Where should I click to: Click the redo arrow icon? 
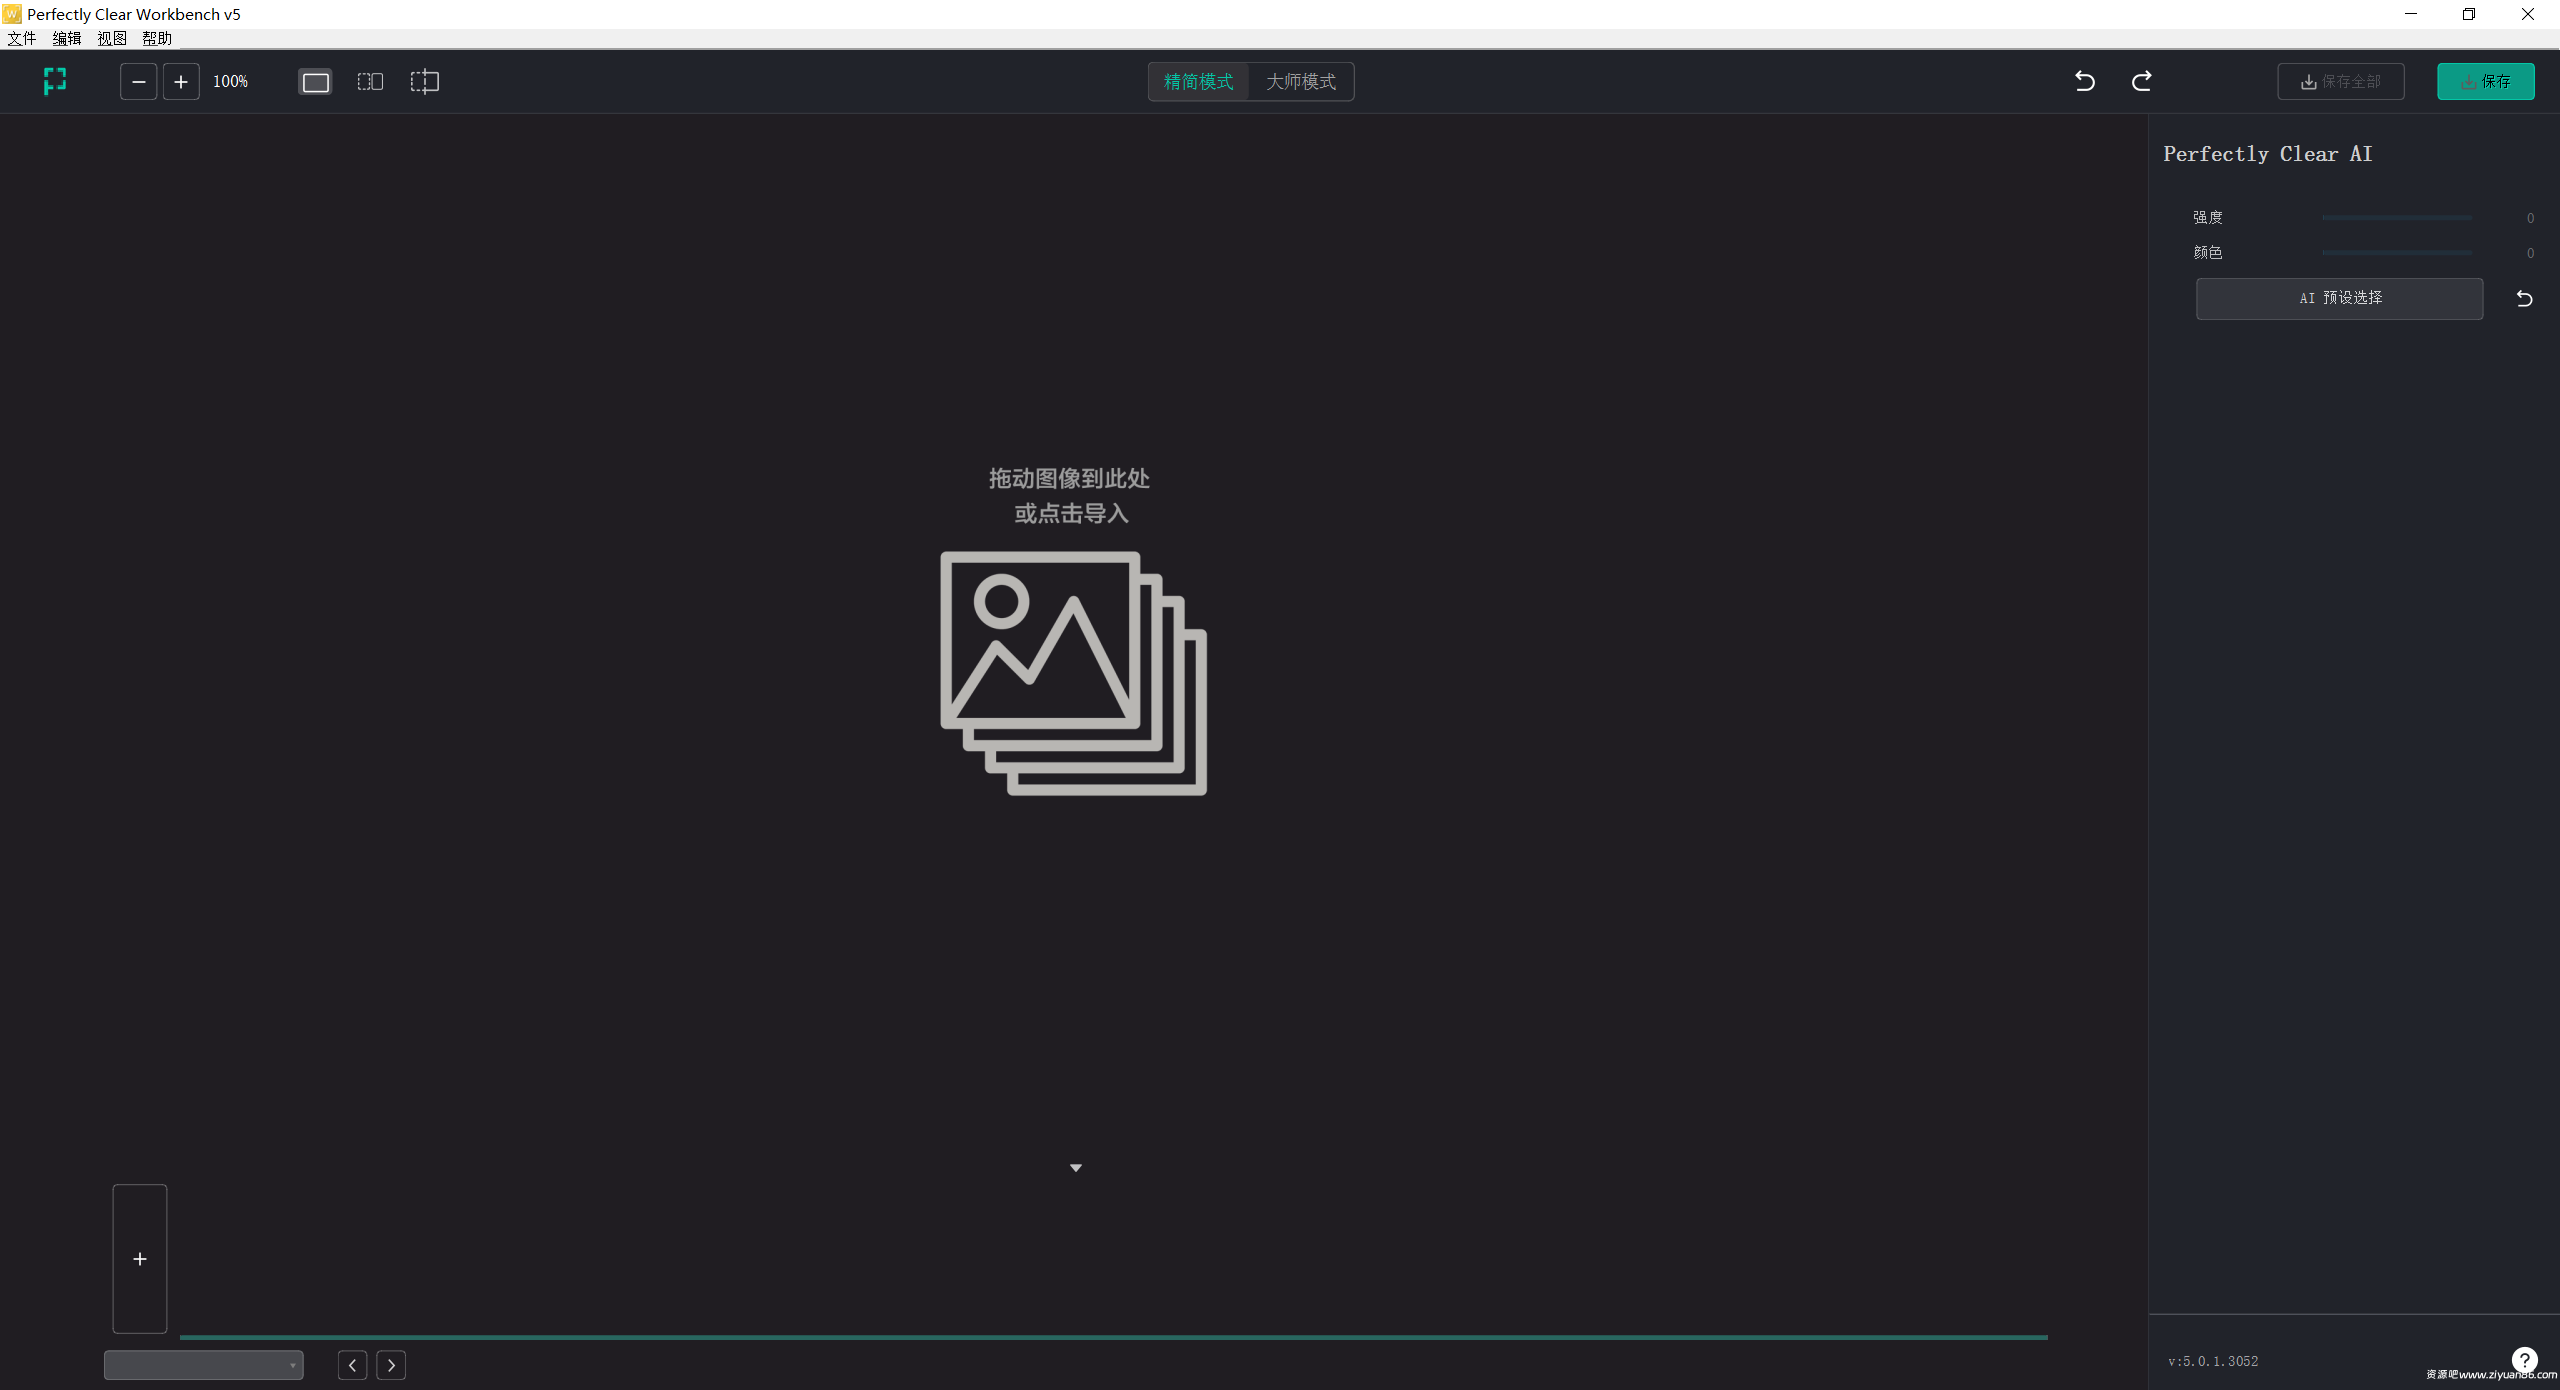coord(2141,81)
